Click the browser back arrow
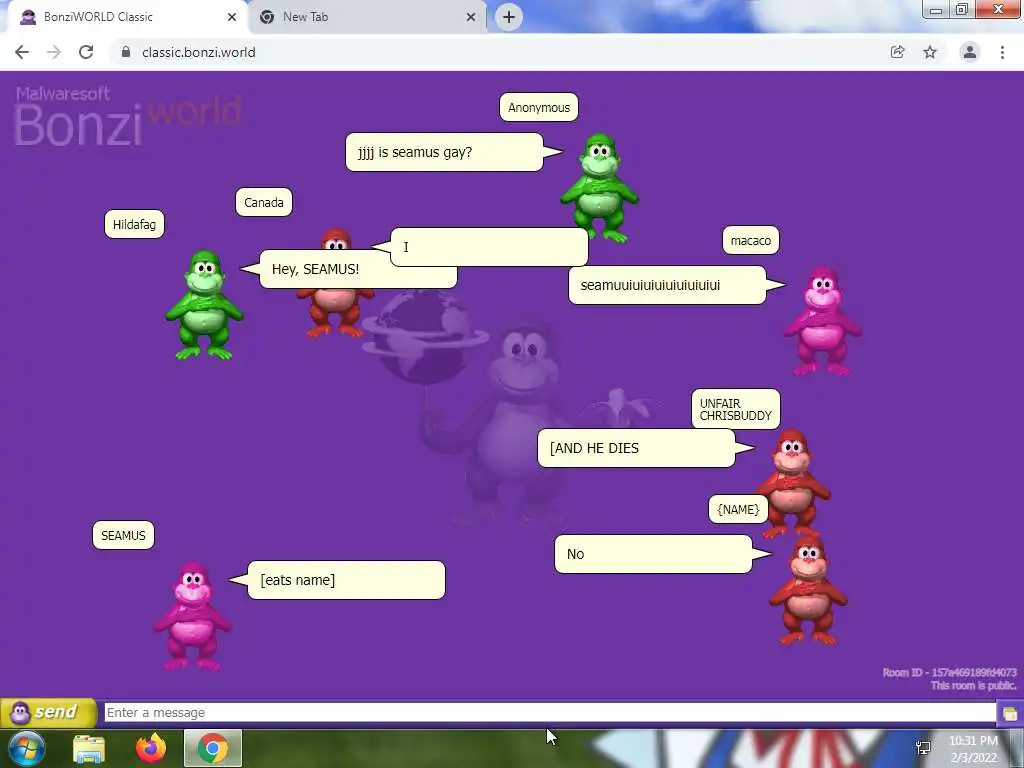Viewport: 1024px width, 768px height. [x=22, y=52]
